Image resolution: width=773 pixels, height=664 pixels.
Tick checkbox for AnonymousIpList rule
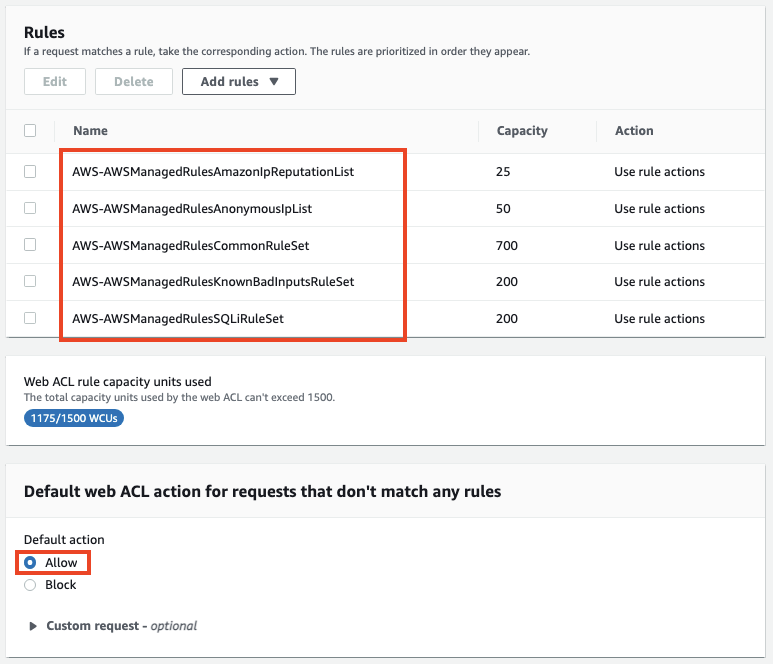[x=30, y=208]
